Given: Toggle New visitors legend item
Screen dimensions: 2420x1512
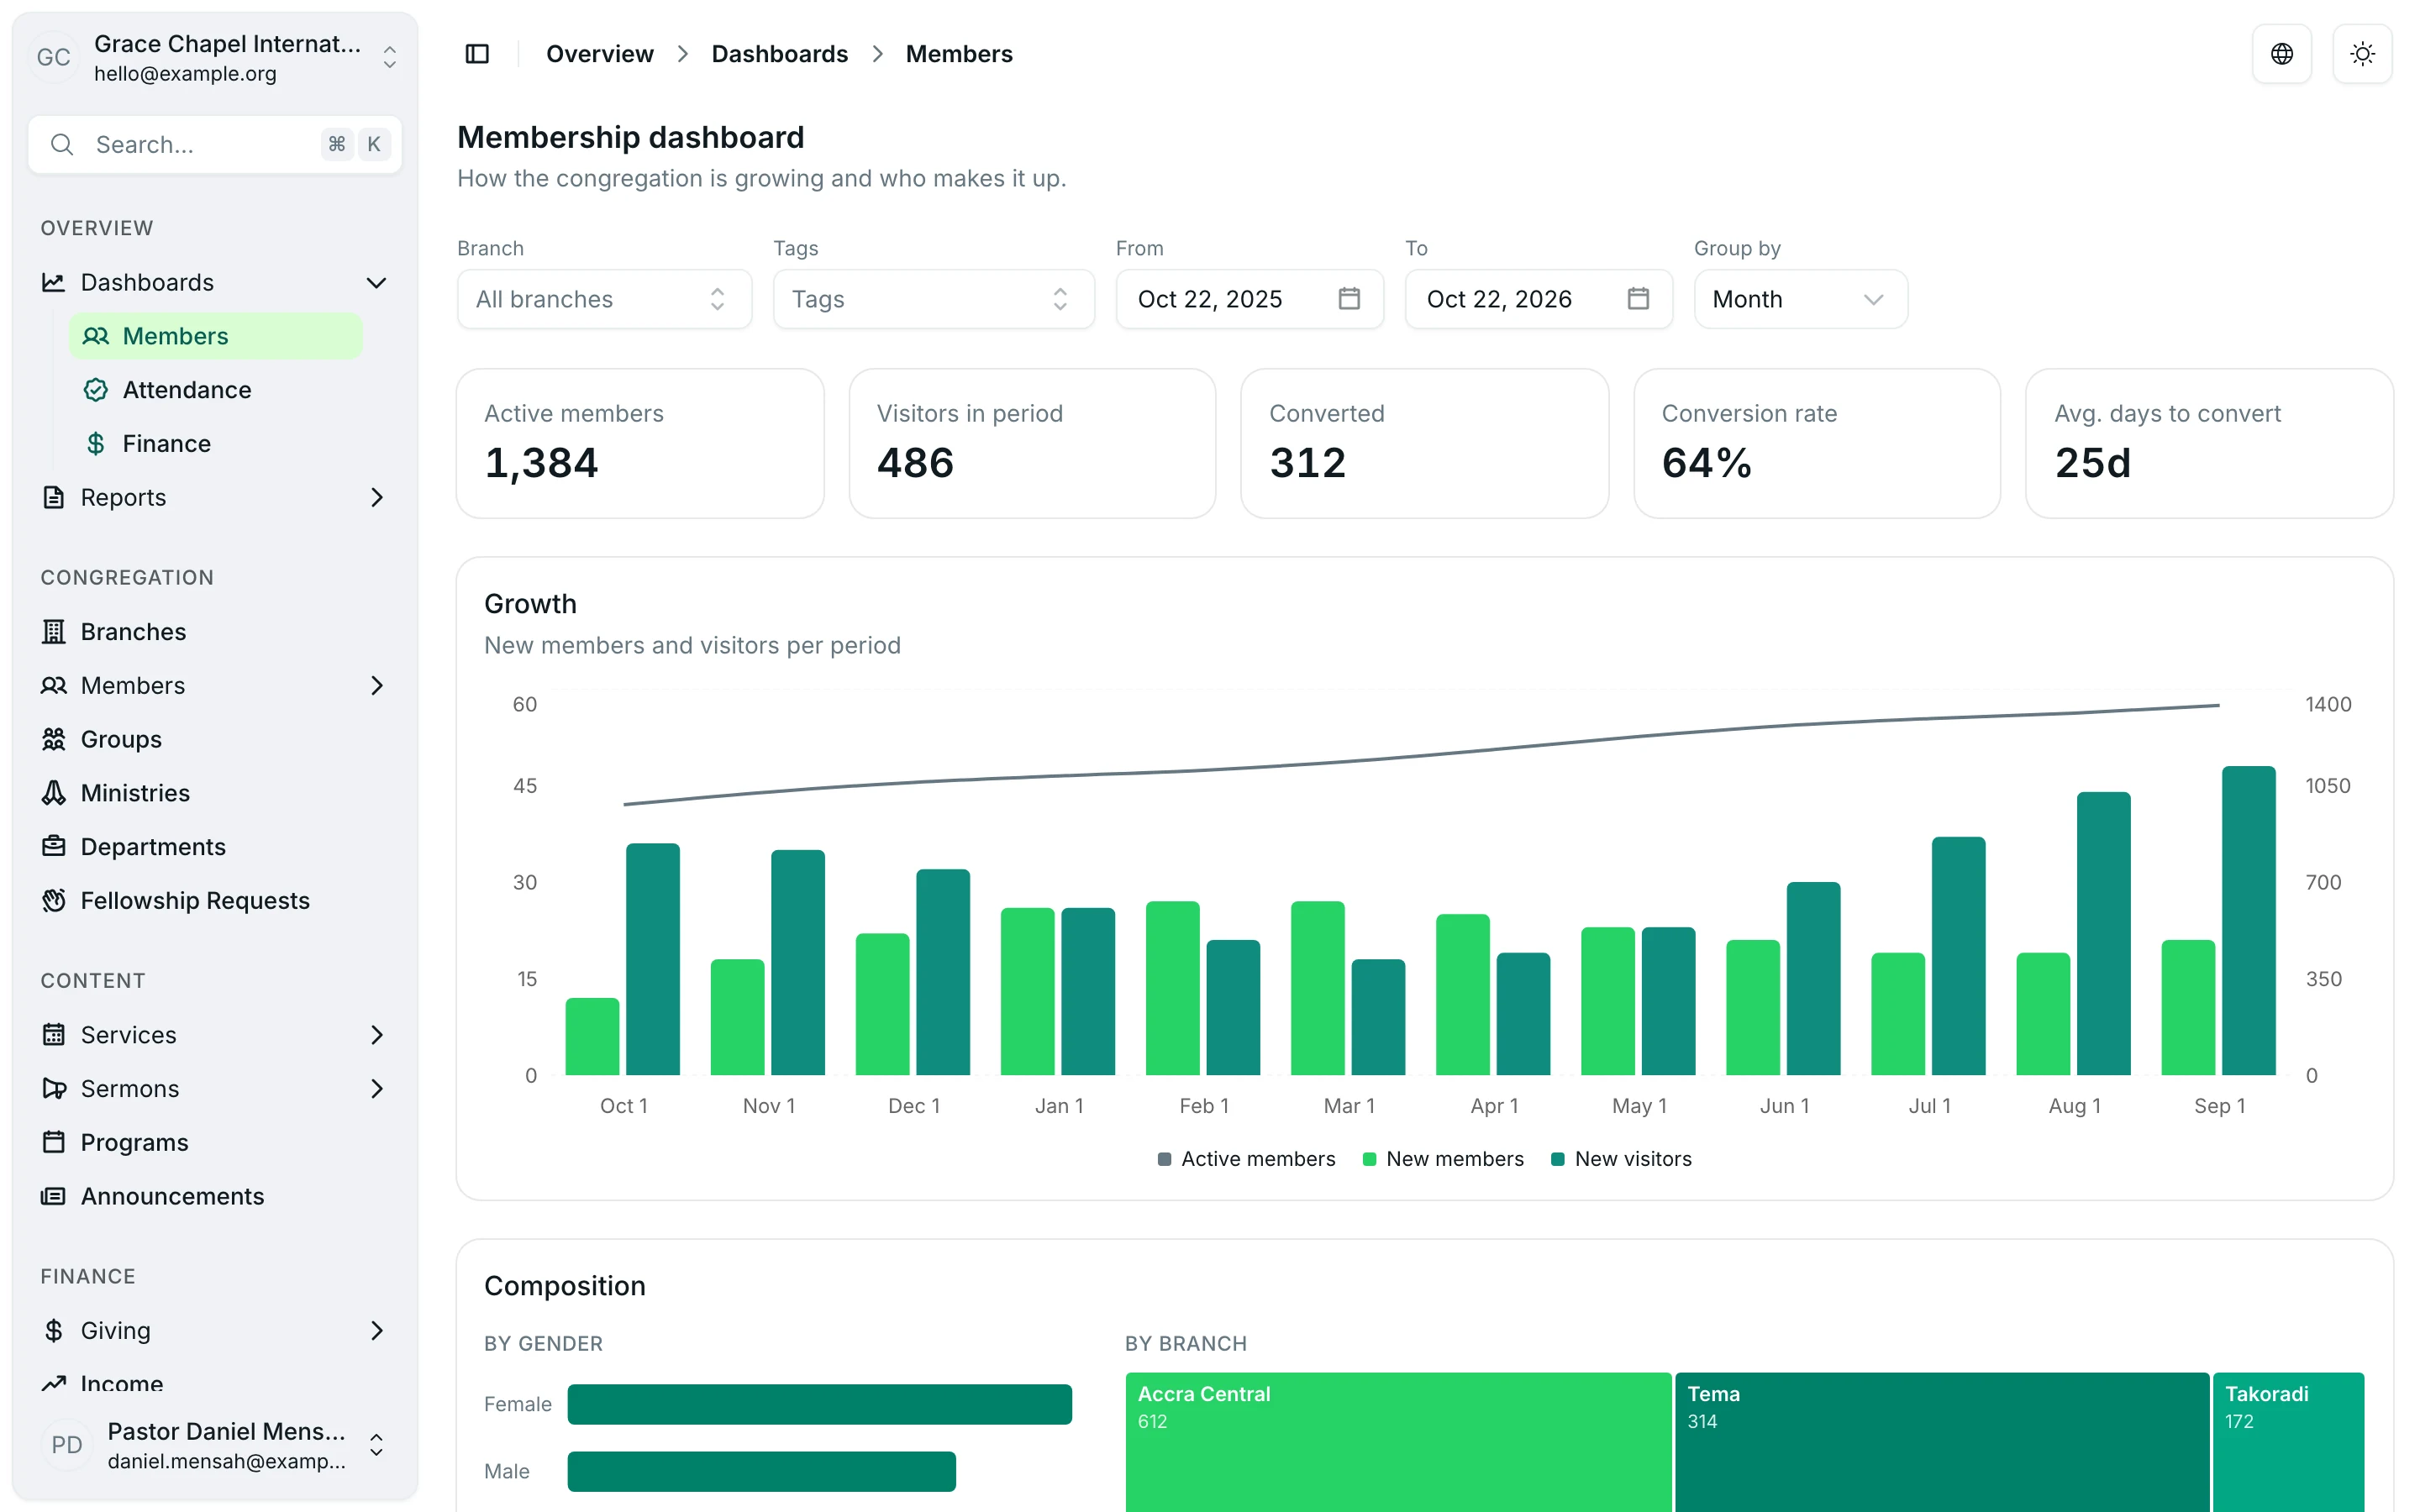Looking at the screenshot, I should point(1621,1159).
